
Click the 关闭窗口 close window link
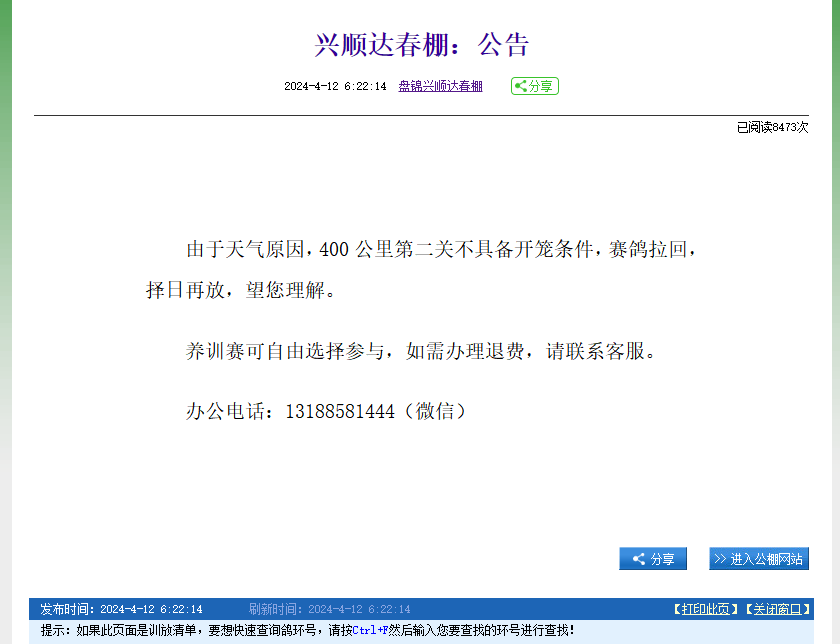tap(777, 609)
